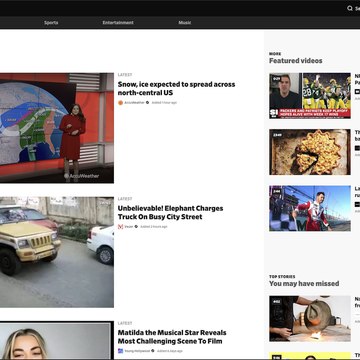The image size is (360, 360).
Task: Open the Matilda star video thumbnail
Action: [x=57, y=341]
